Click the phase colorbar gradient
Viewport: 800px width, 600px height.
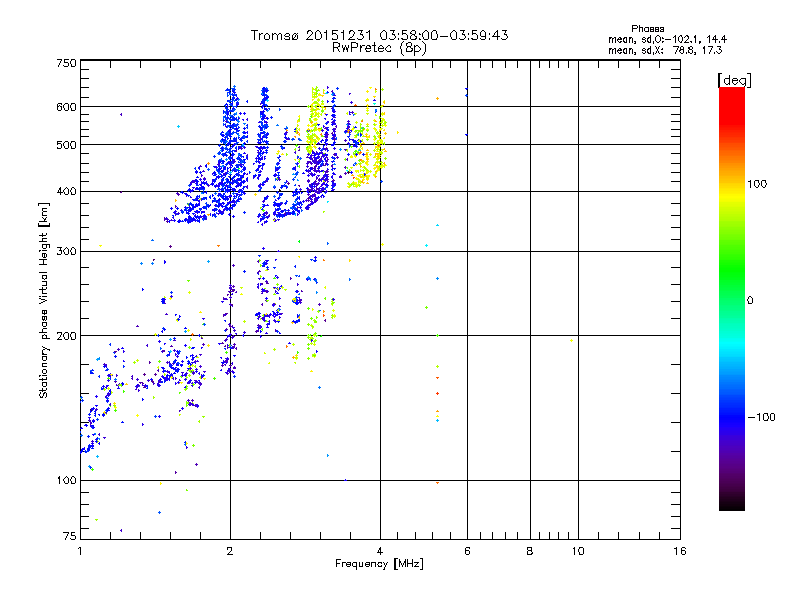pyautogui.click(x=732, y=298)
